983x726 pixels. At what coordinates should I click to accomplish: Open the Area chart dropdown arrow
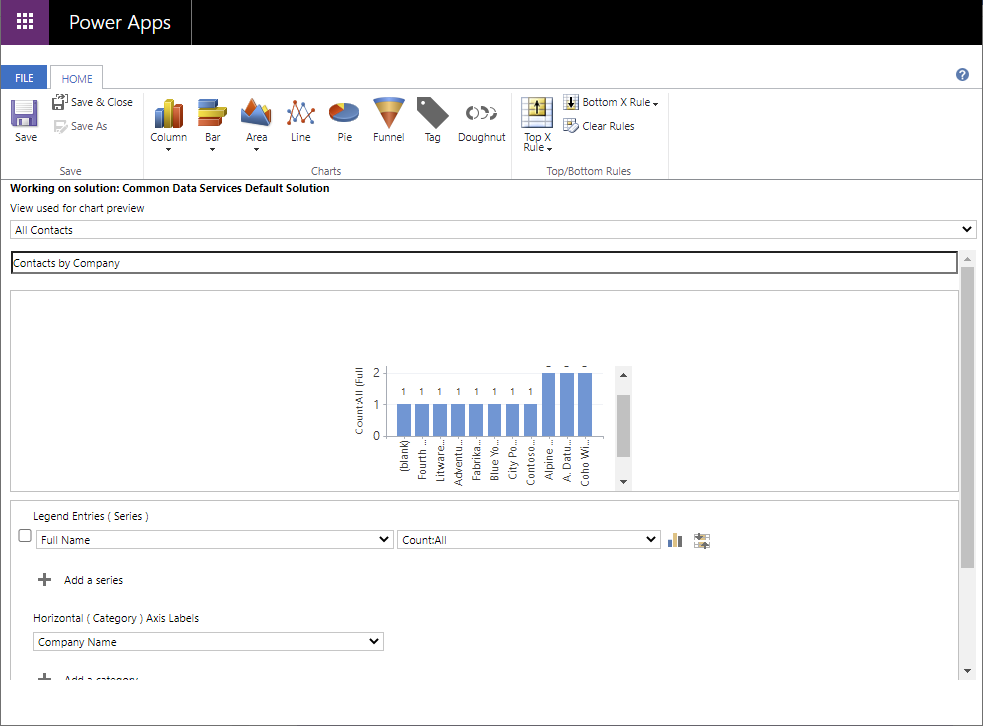click(256, 149)
